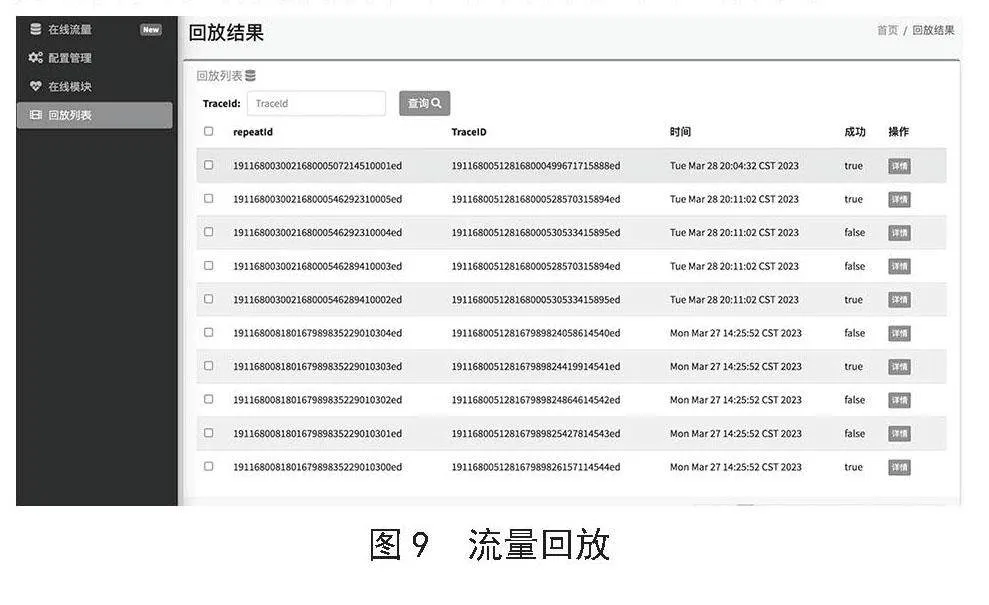Open 详情 for repeatId ending 9010304ed
This screenshot has height=605, width=989.
(x=899, y=333)
